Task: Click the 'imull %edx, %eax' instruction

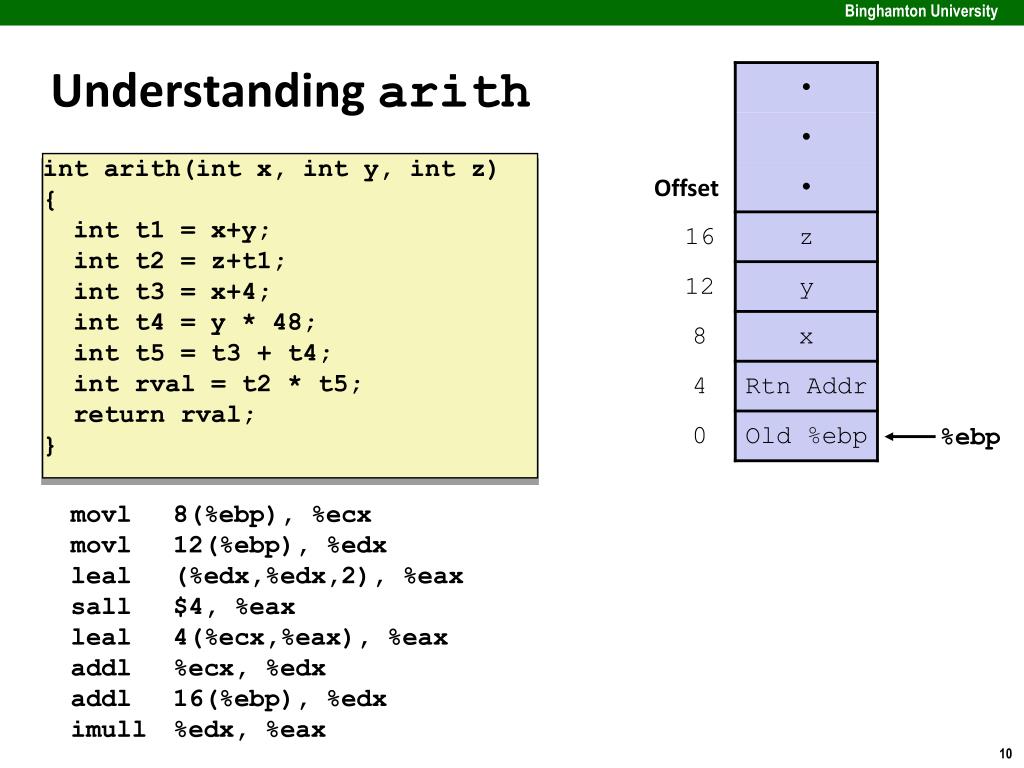Action: (x=198, y=730)
